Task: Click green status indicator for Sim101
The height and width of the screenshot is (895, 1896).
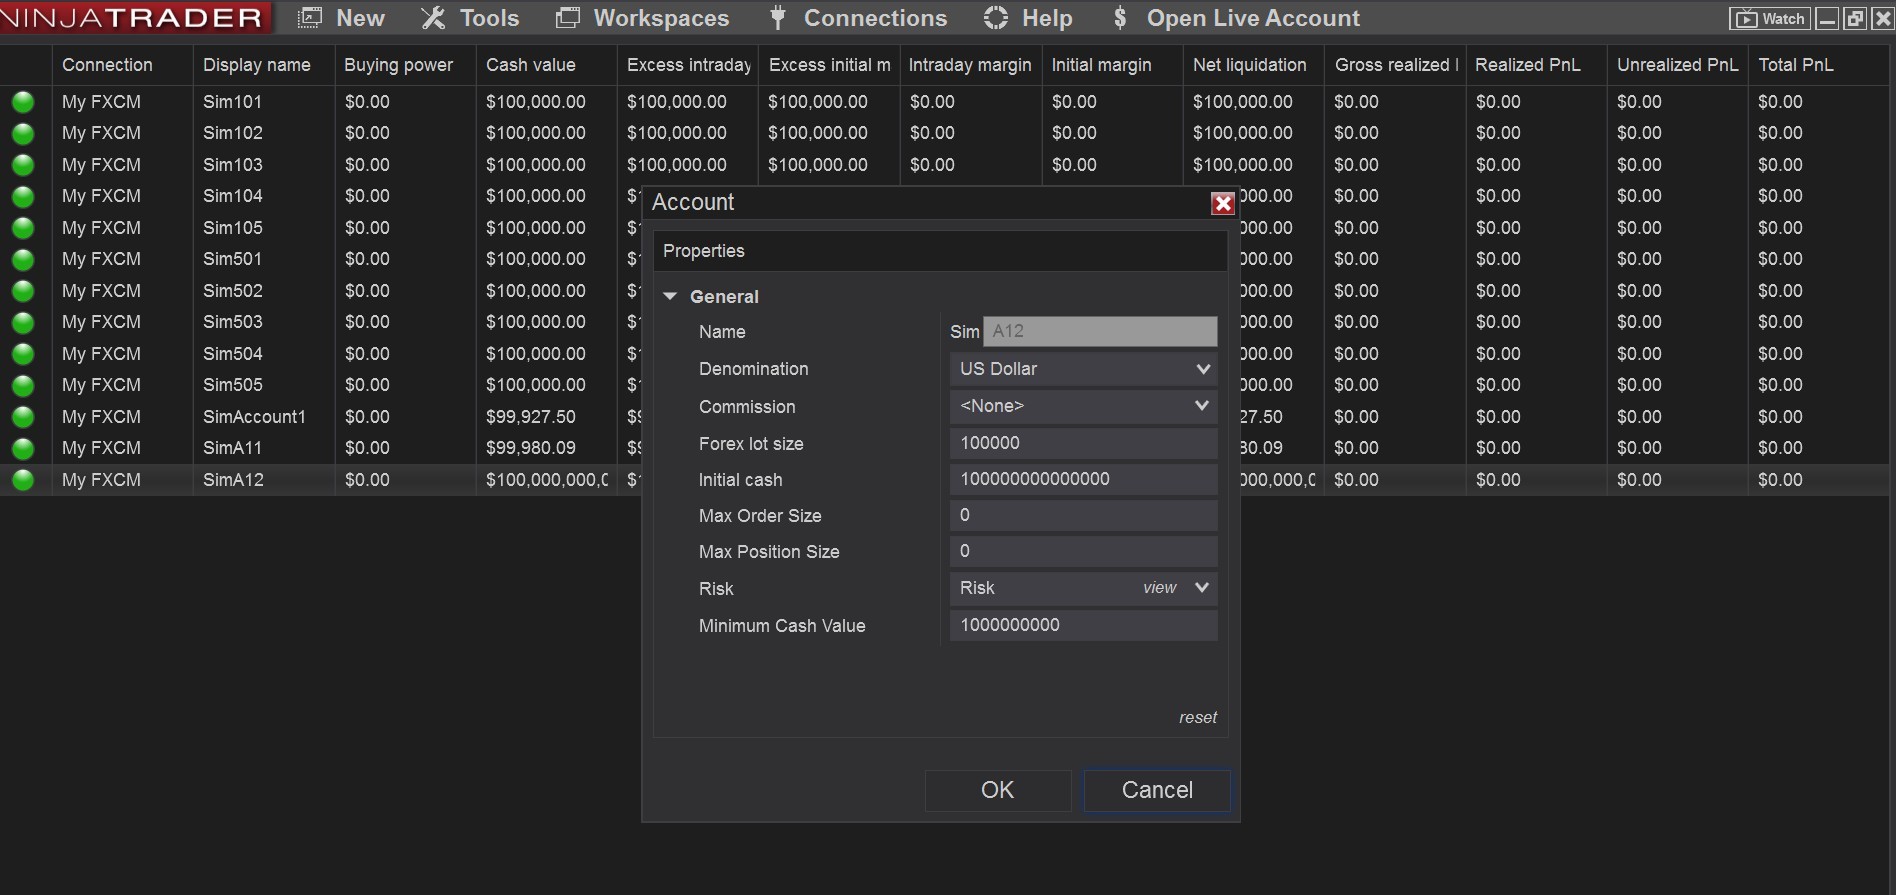Action: (x=23, y=102)
